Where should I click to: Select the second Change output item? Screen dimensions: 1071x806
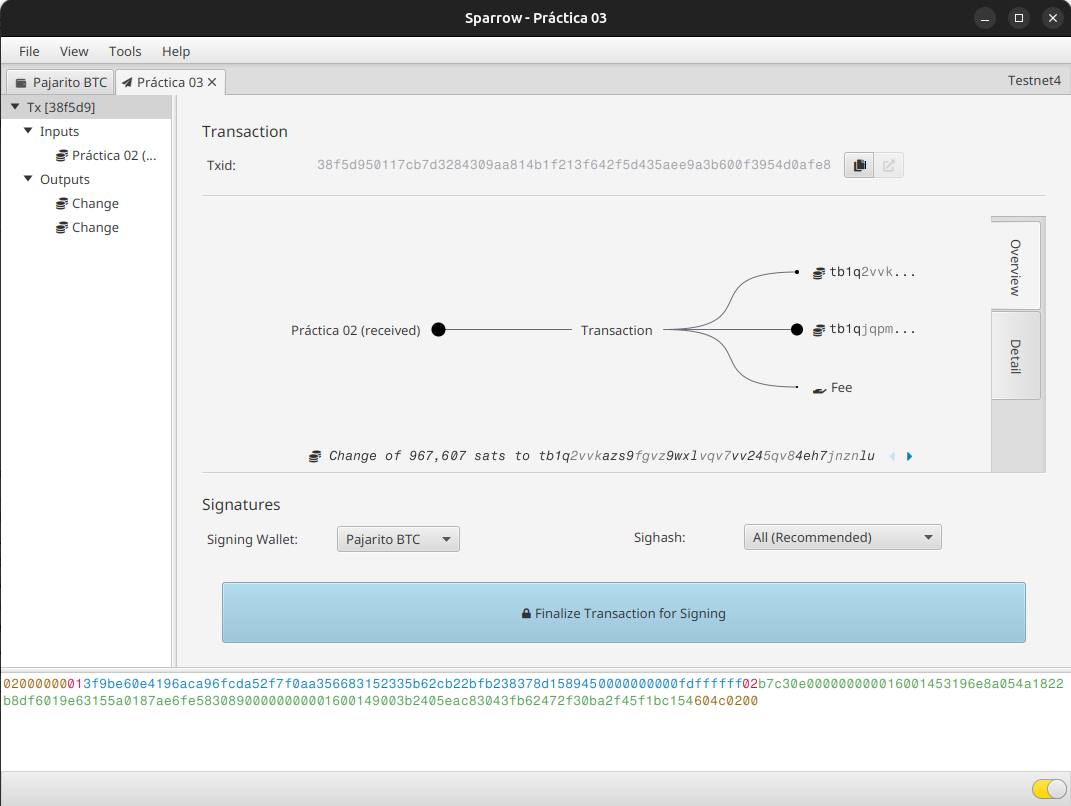click(87, 227)
